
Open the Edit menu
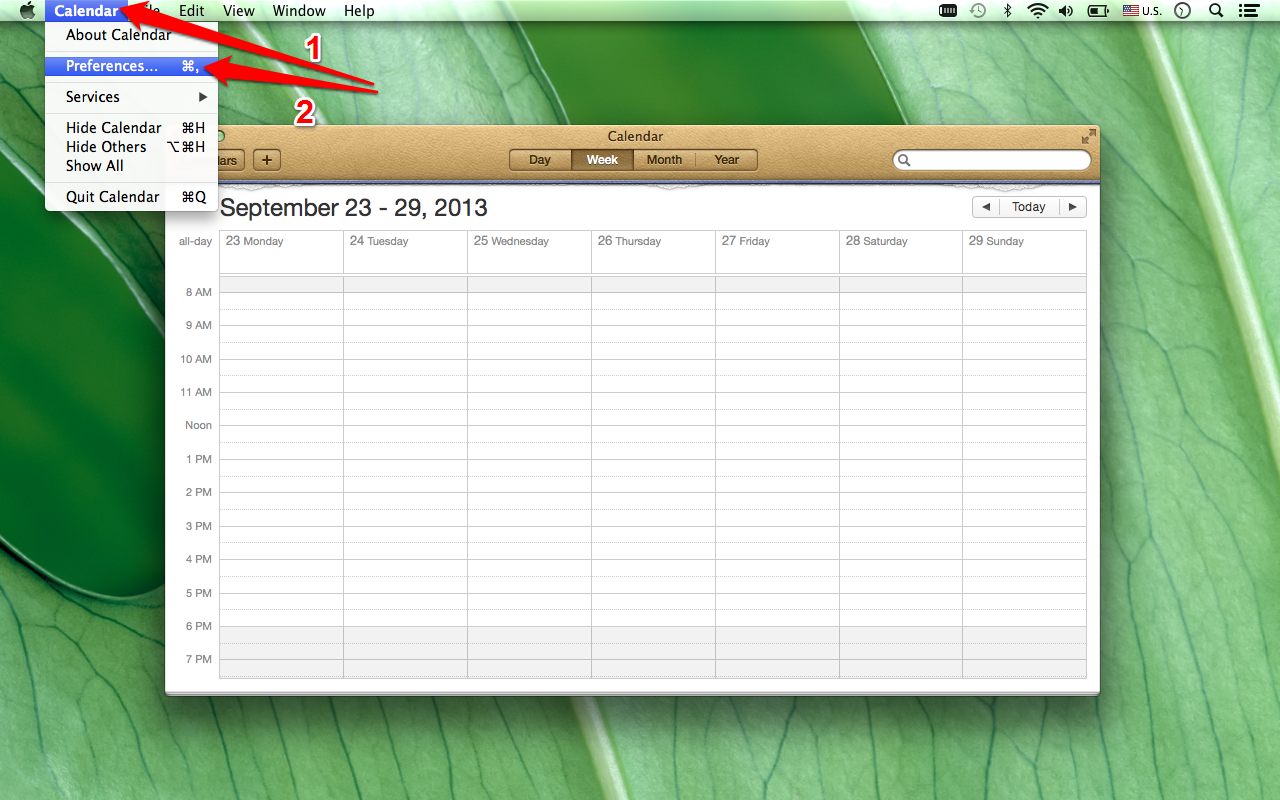pyautogui.click(x=192, y=11)
